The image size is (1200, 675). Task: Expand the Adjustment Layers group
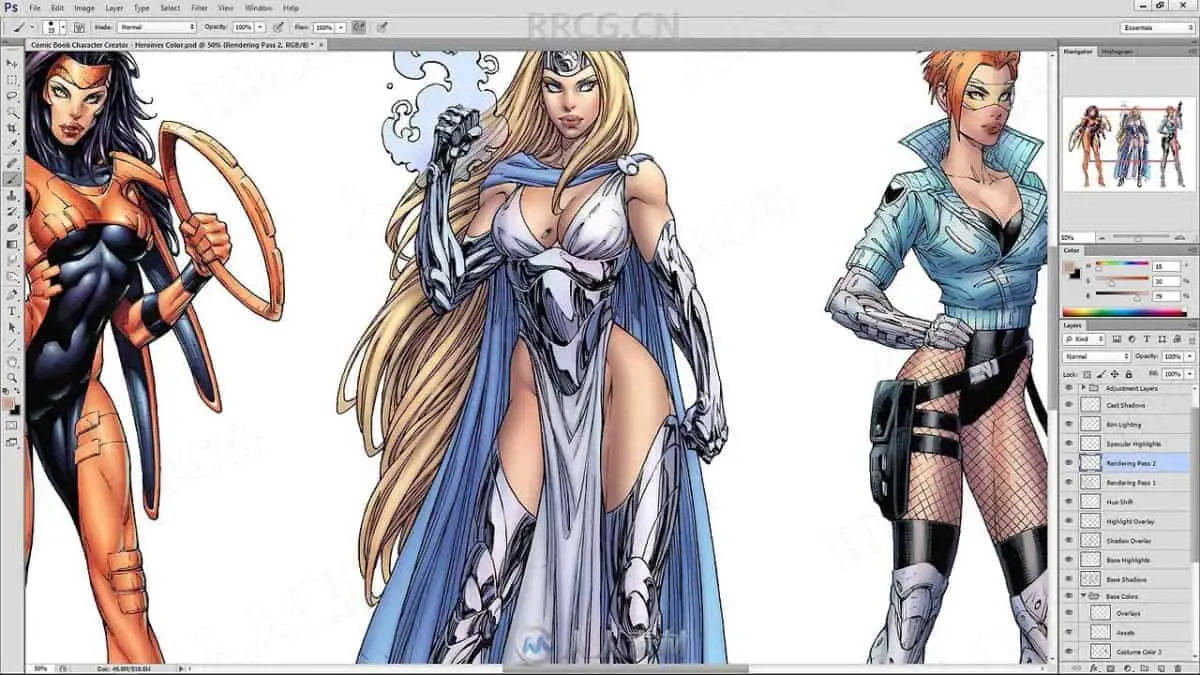(1083, 387)
